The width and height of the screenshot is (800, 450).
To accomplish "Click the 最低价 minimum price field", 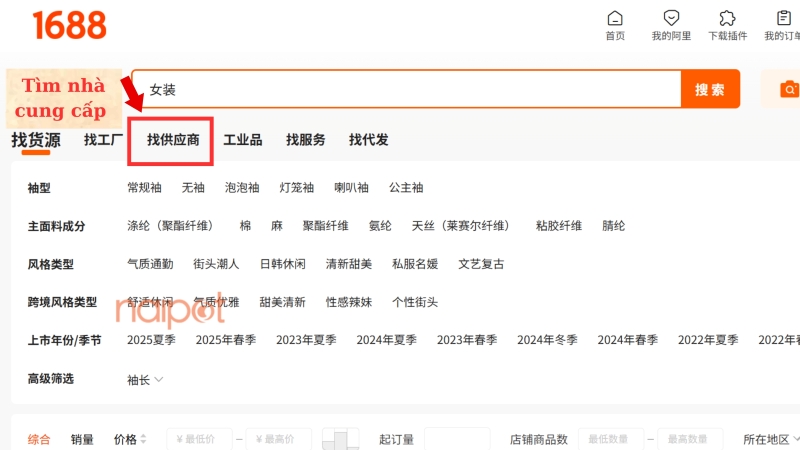I will pyautogui.click(x=199, y=439).
